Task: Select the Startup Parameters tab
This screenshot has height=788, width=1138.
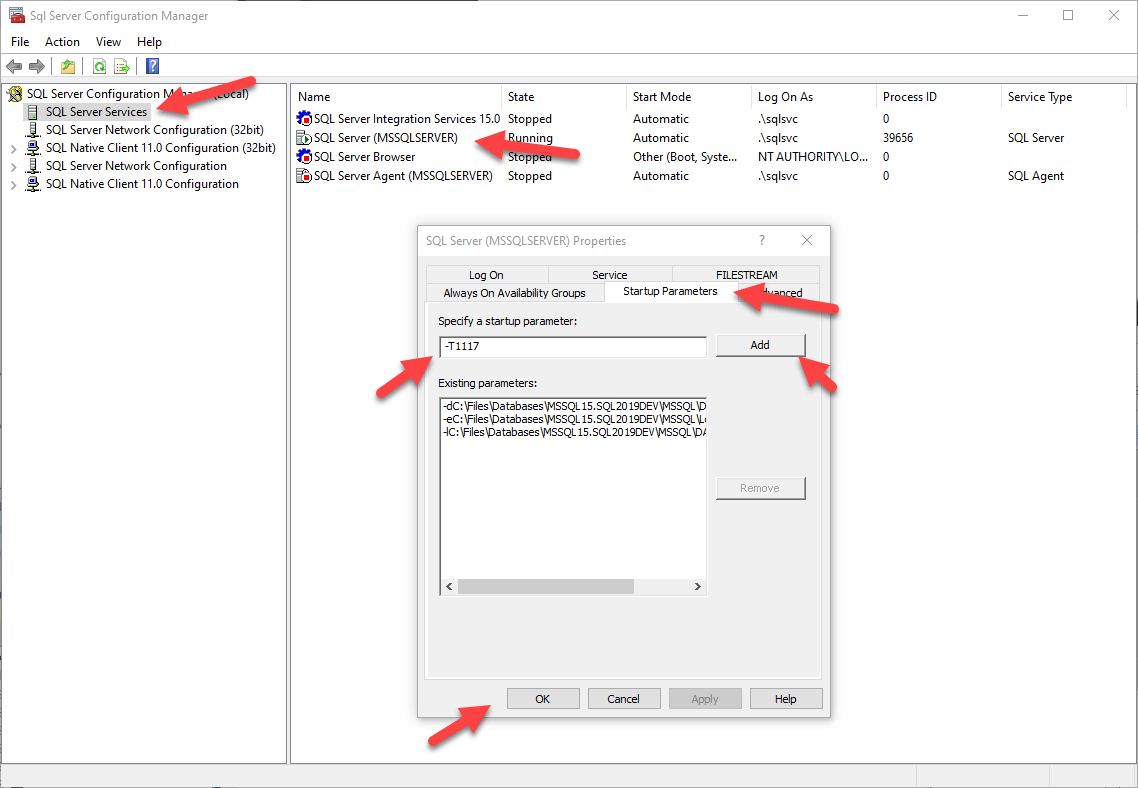Action: tap(671, 292)
